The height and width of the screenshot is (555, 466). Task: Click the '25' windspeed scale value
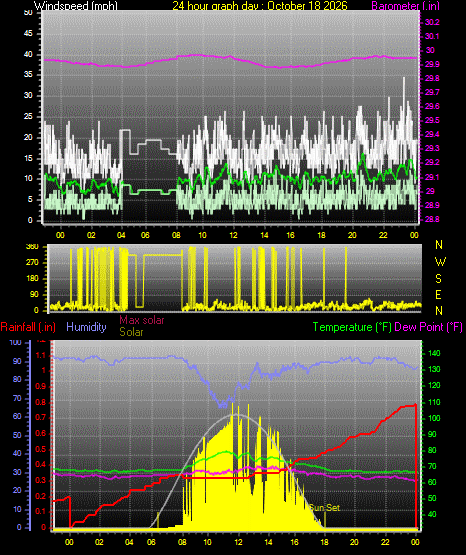[x=28, y=116]
